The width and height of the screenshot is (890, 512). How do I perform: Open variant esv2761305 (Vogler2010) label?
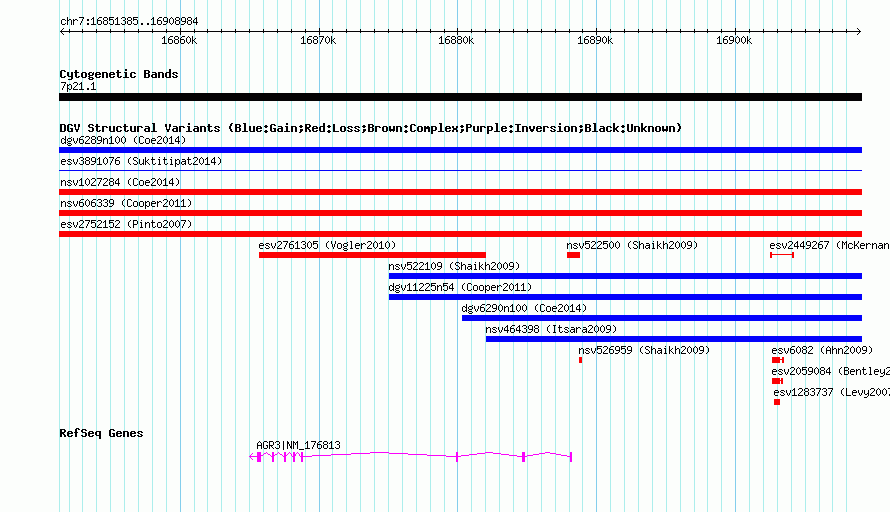[327, 245]
